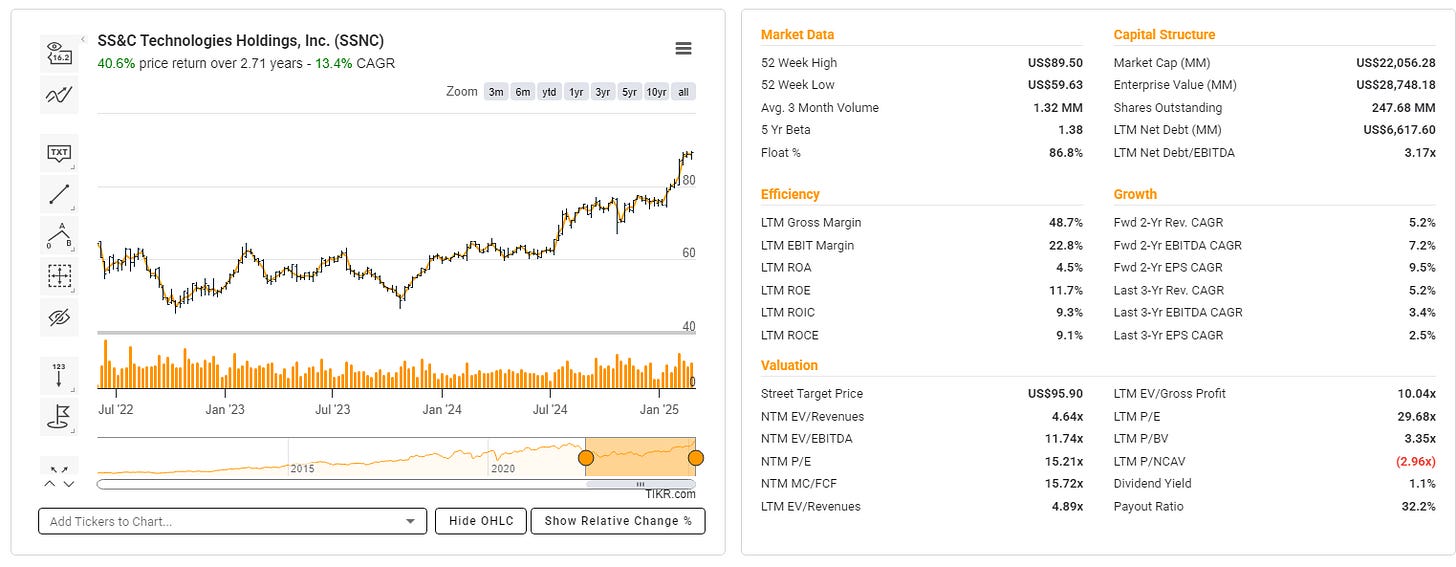Viewport: 1456px width, 567px height.
Task: Select the crosshair measure tool
Action: click(59, 277)
